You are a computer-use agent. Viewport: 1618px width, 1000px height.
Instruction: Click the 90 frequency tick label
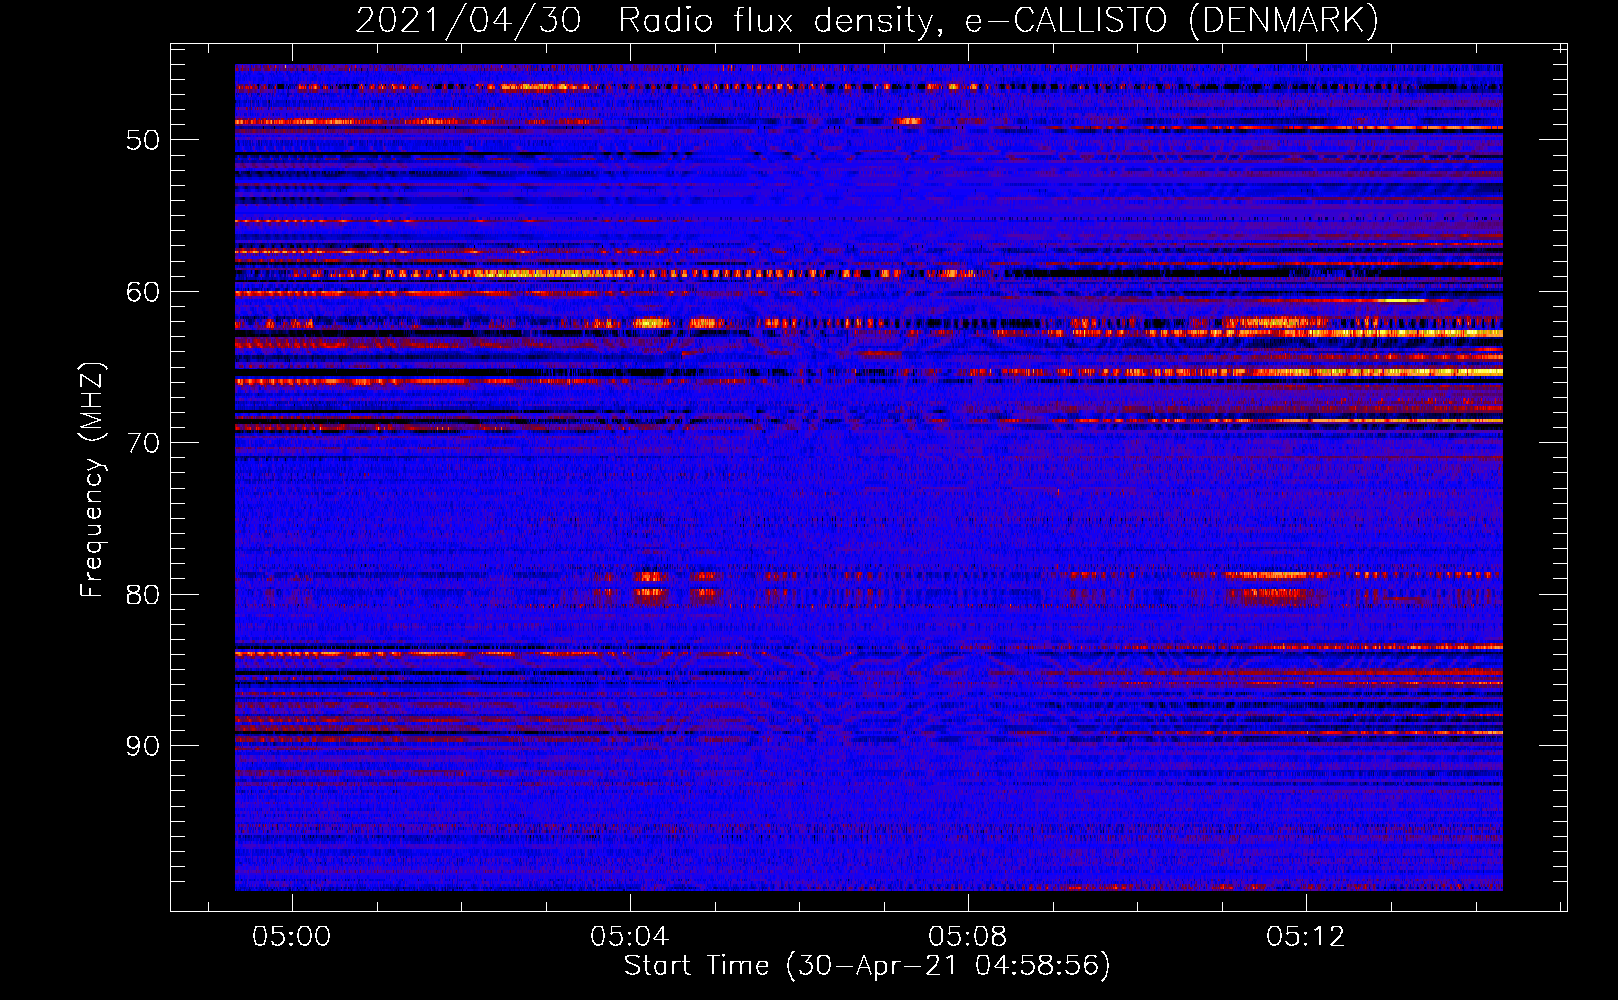point(143,746)
